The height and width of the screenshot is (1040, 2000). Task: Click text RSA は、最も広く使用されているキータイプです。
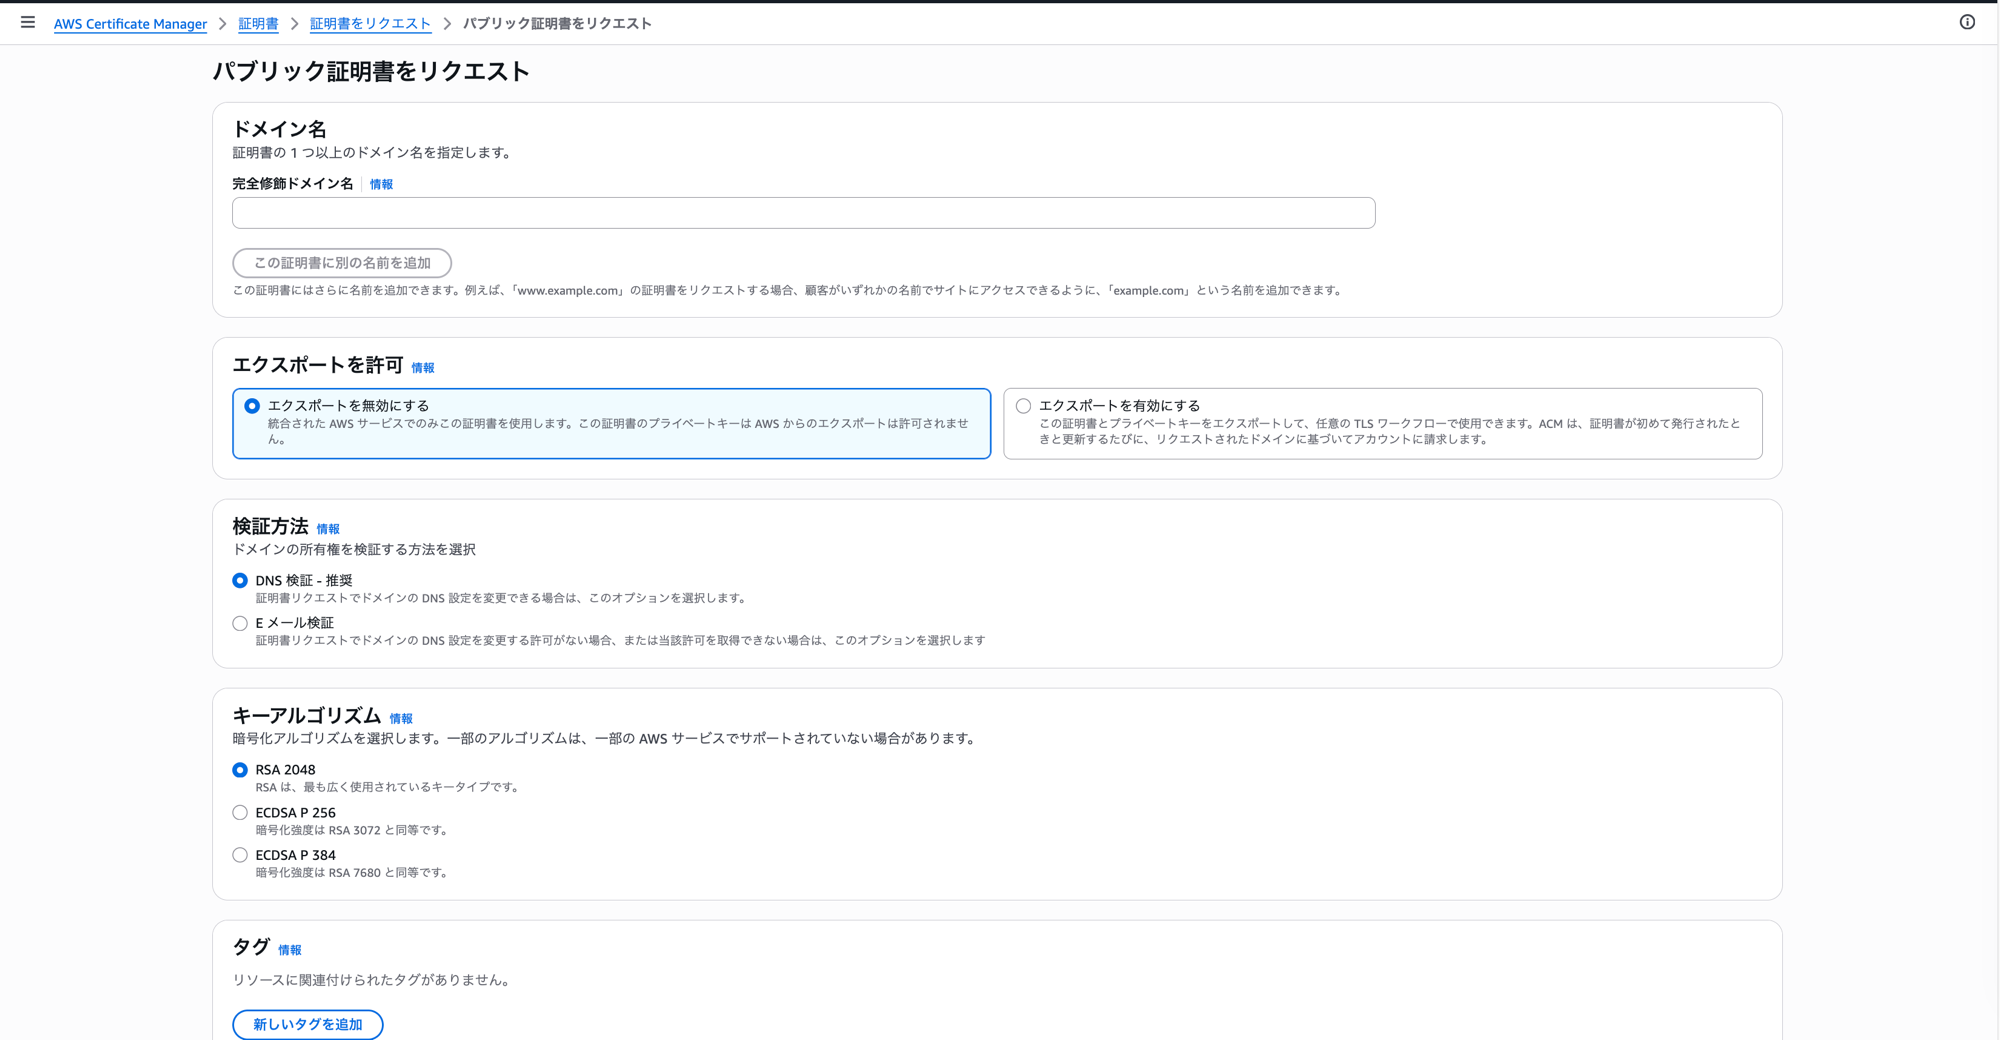[x=389, y=787]
